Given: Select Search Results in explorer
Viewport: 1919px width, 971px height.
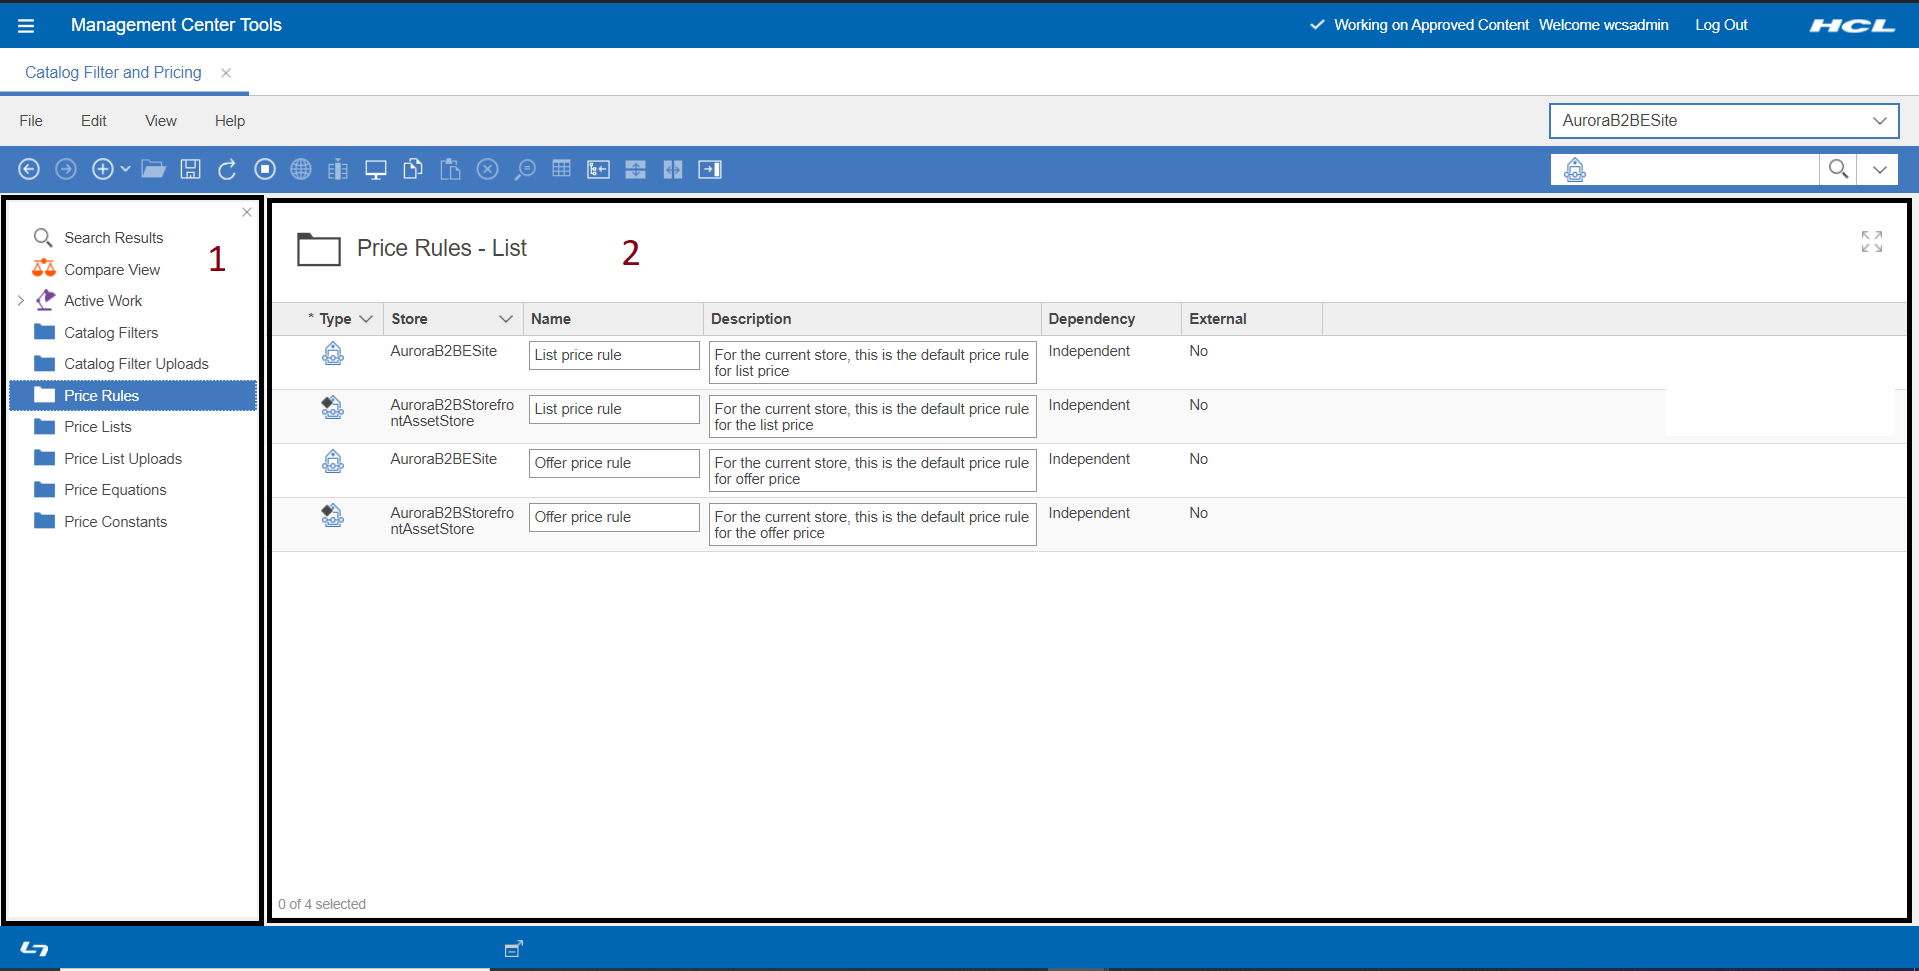Looking at the screenshot, I should click(114, 238).
